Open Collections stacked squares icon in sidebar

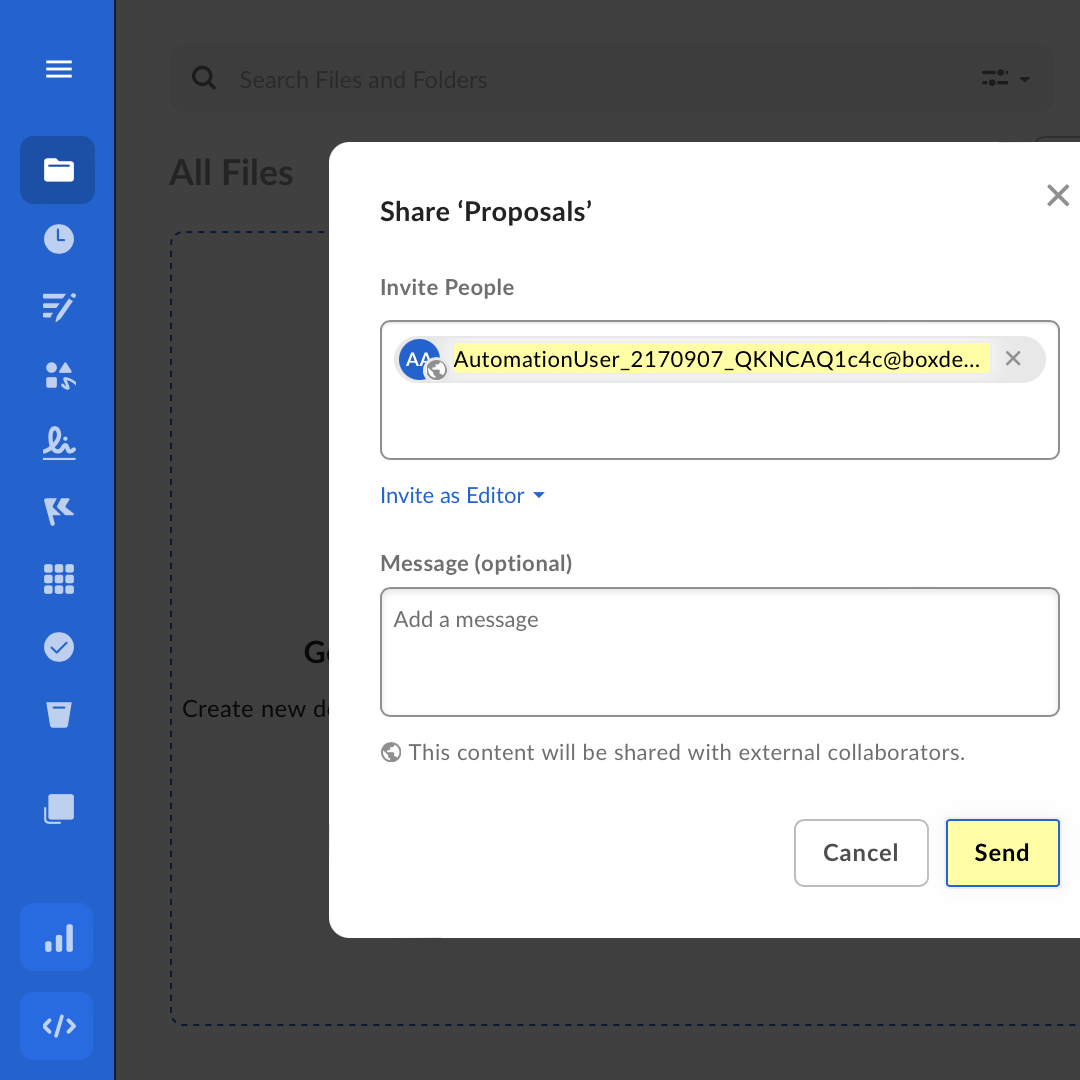click(x=59, y=809)
